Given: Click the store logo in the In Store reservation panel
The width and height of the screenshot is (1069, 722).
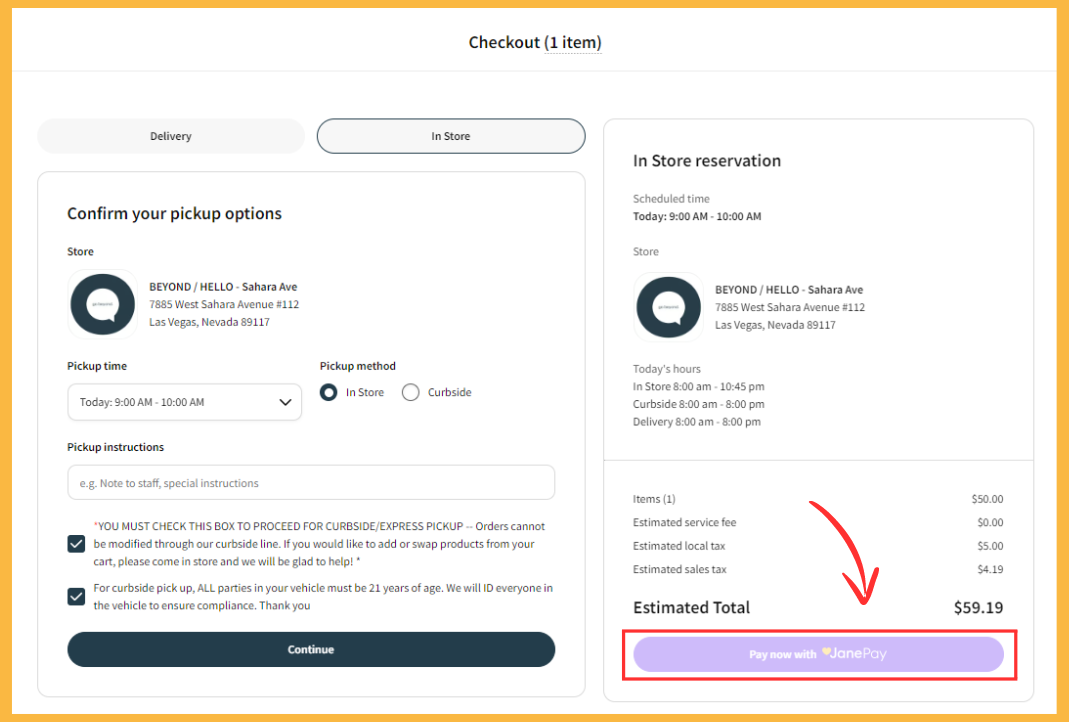Looking at the screenshot, I should coord(668,307).
